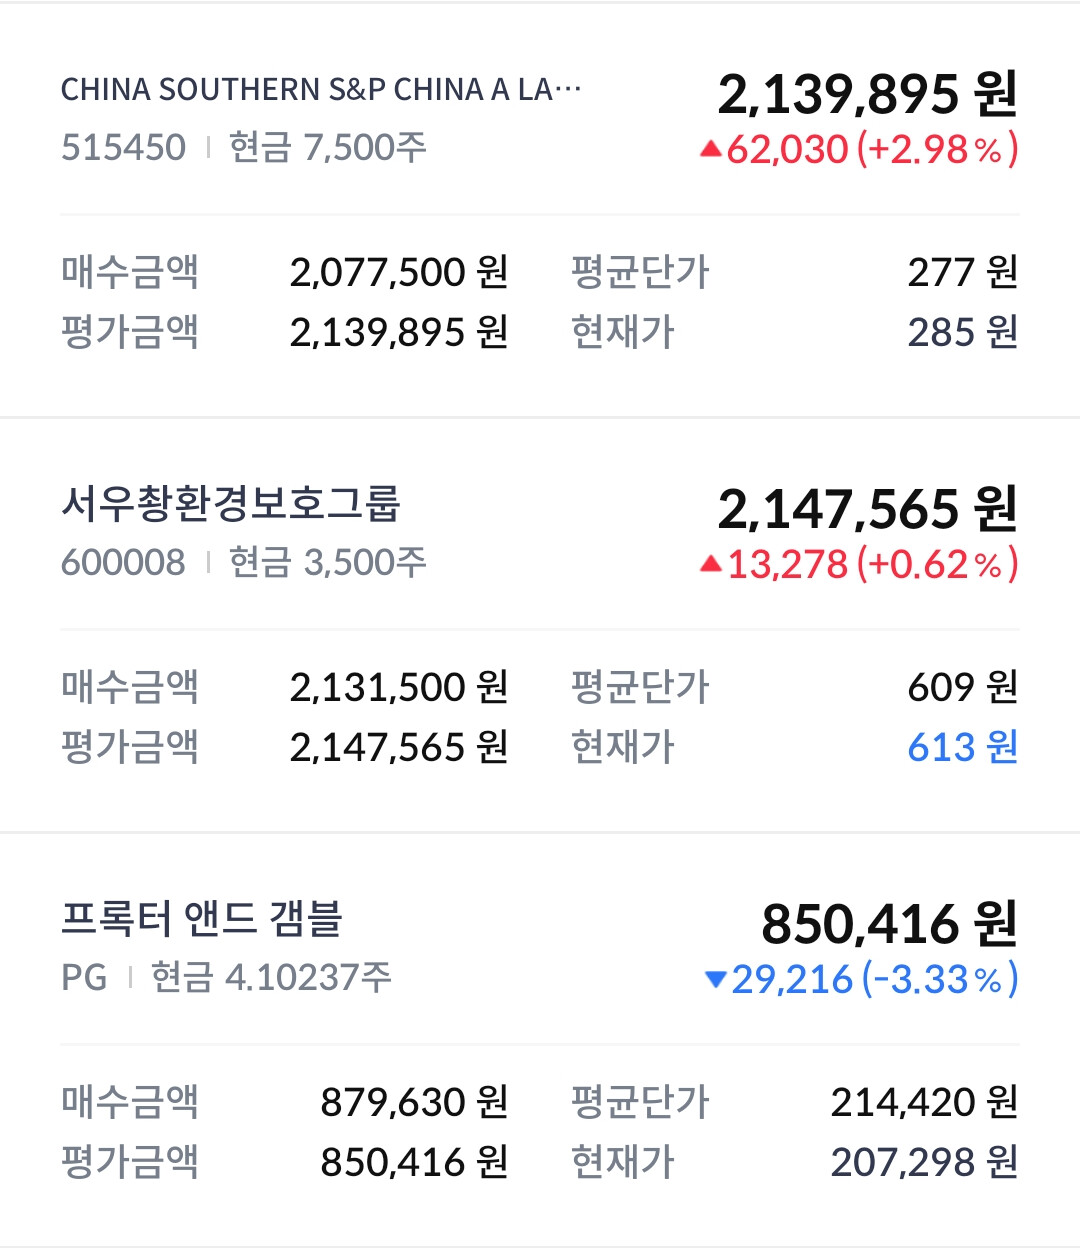Screen dimensions: 1080x1248
Task: Tap the blue 613 원 current price
Action: (x=962, y=747)
